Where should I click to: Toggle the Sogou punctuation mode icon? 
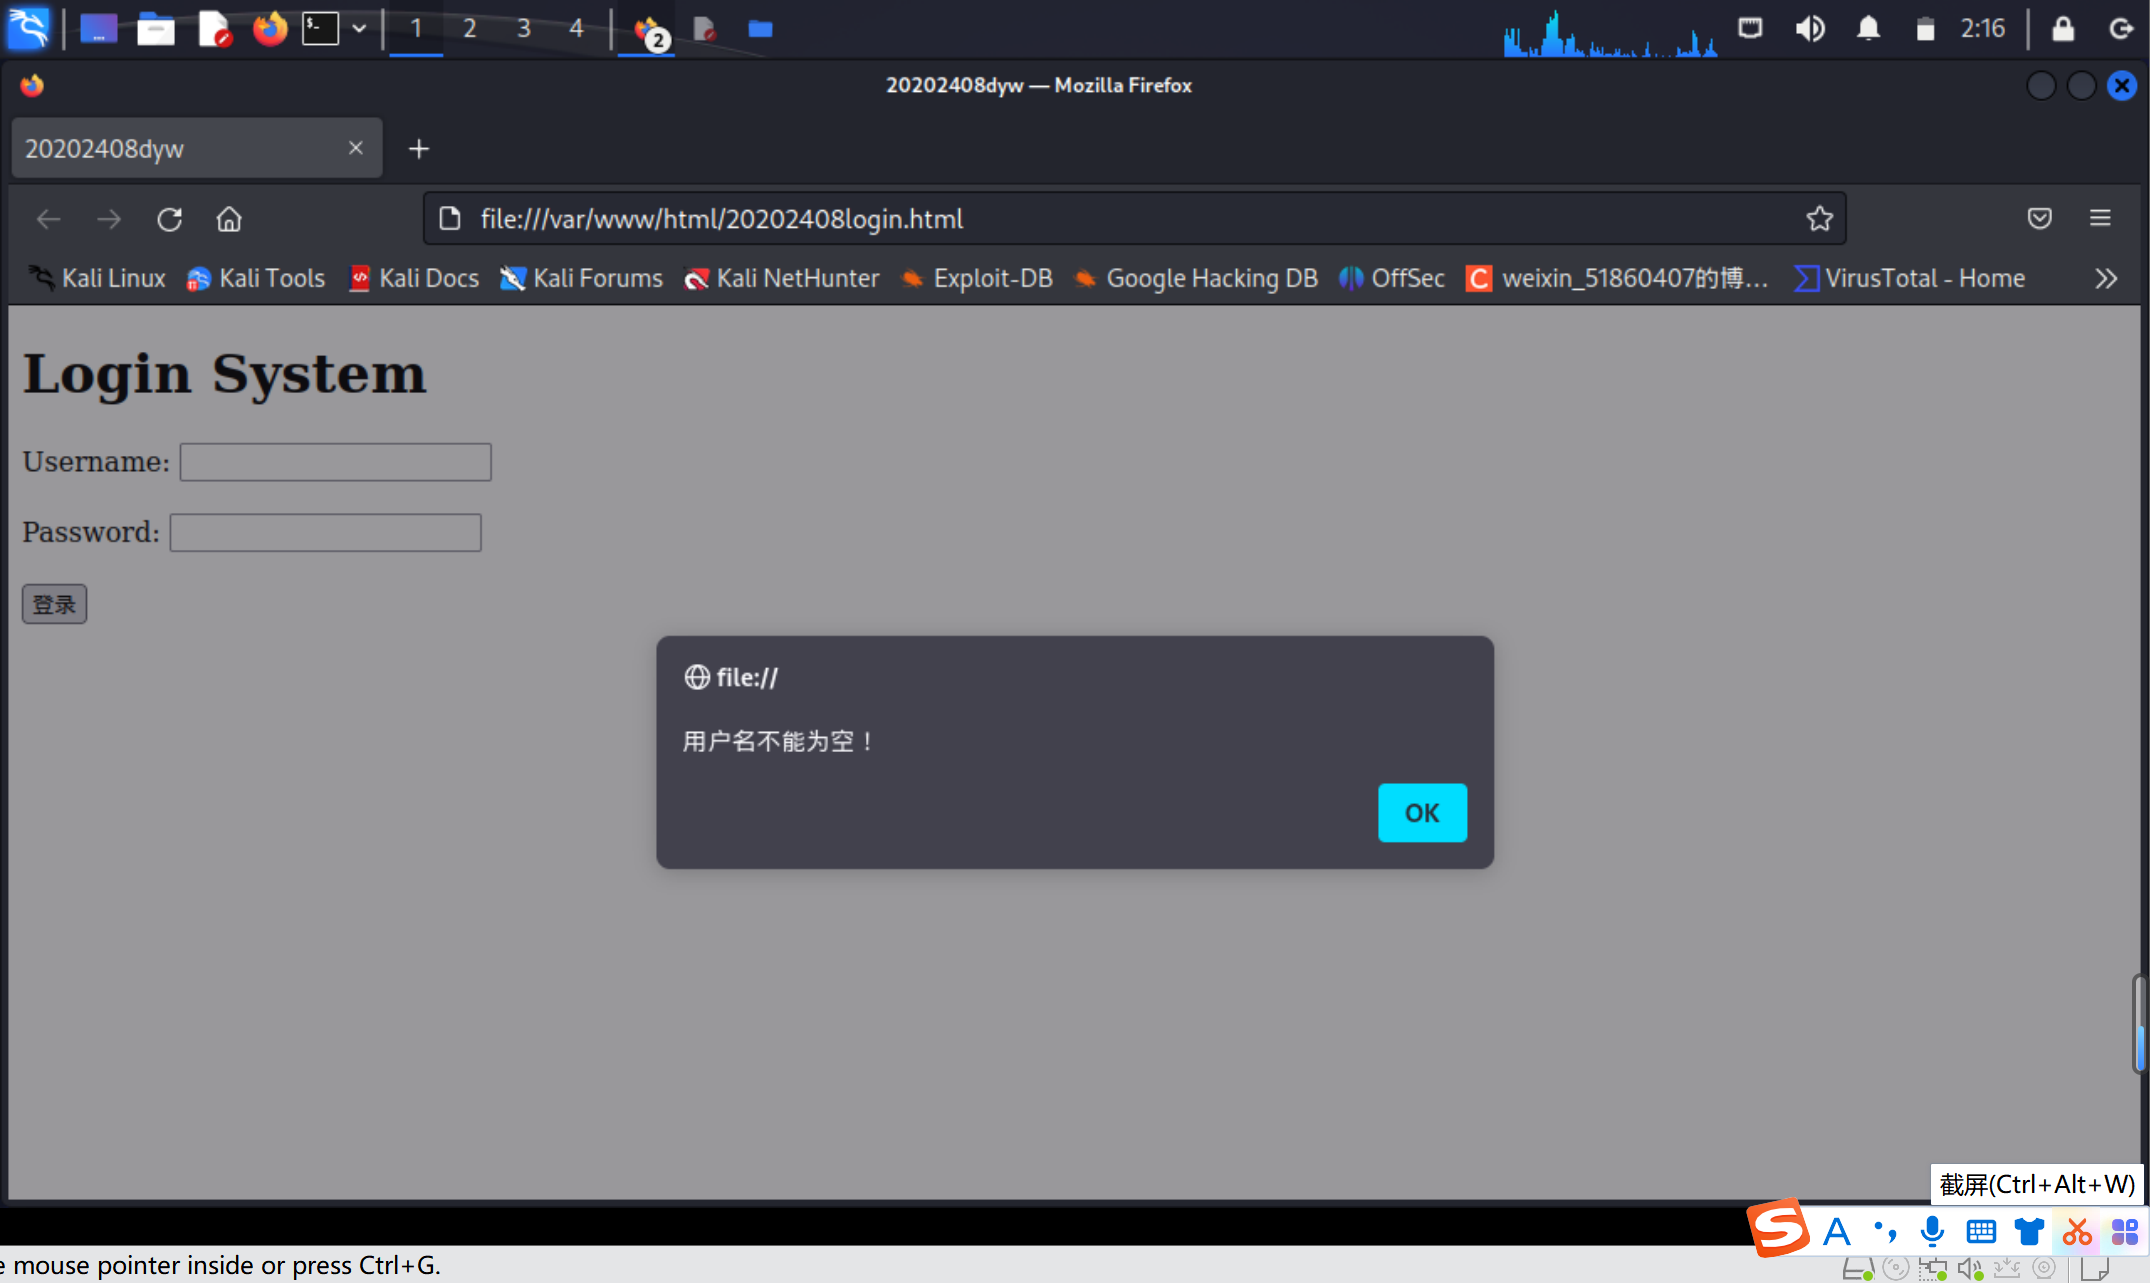tap(1885, 1232)
